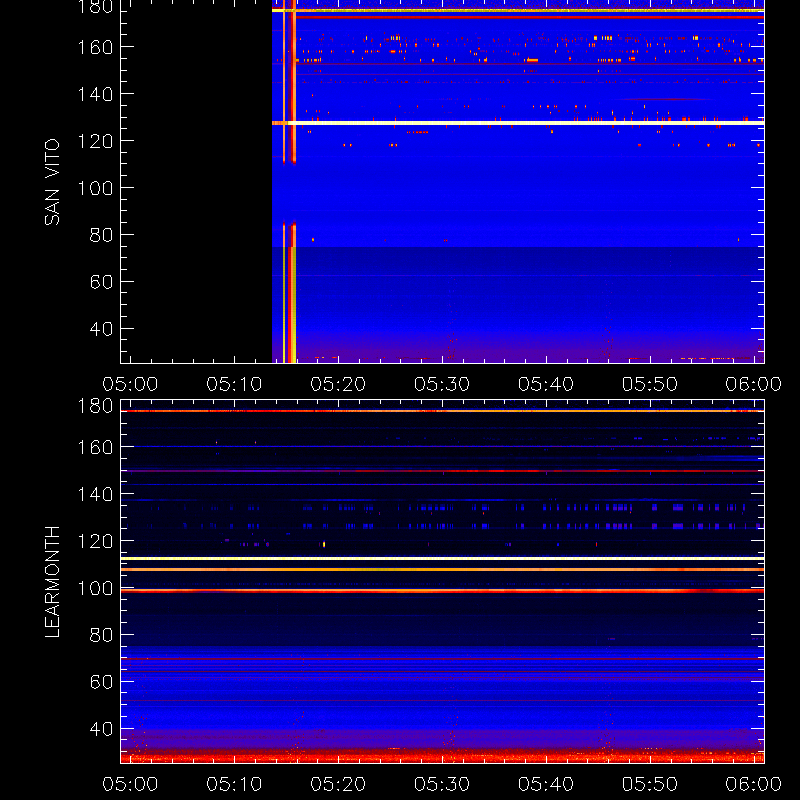The height and width of the screenshot is (800, 800).
Task: Choose Learmonth plot's 05:20 time label
Action: 338,784
